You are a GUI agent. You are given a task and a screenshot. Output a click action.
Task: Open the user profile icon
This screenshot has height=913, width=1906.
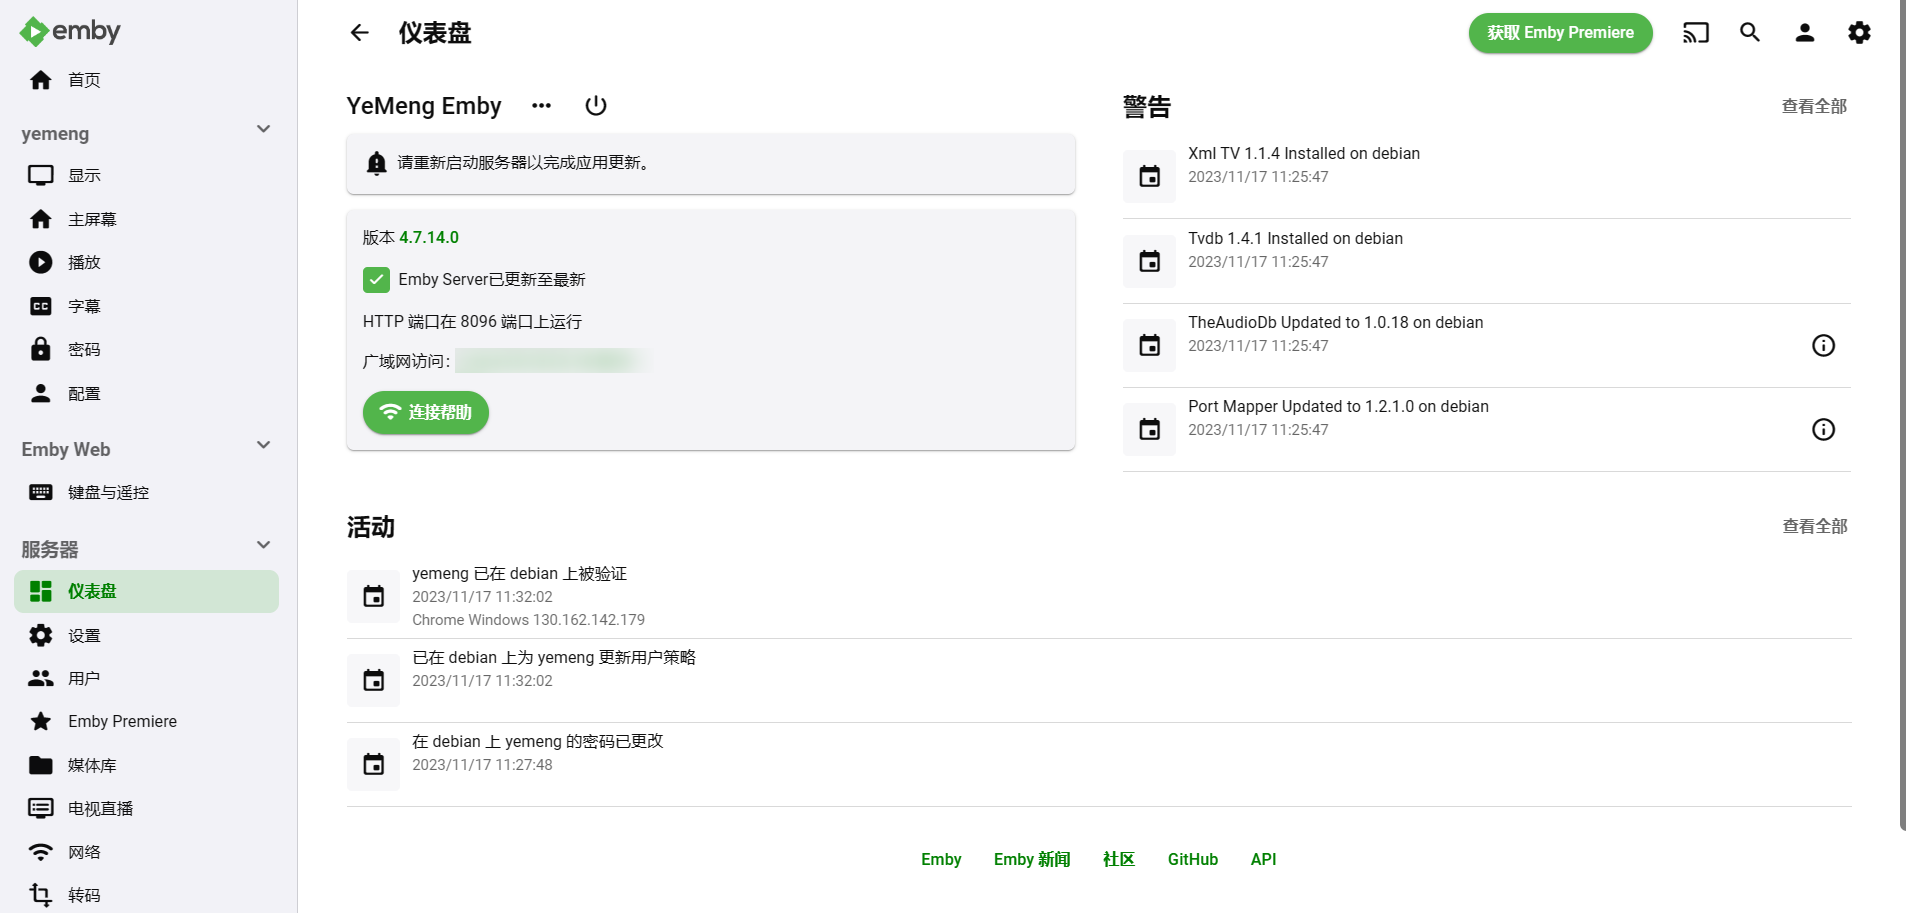1804,33
